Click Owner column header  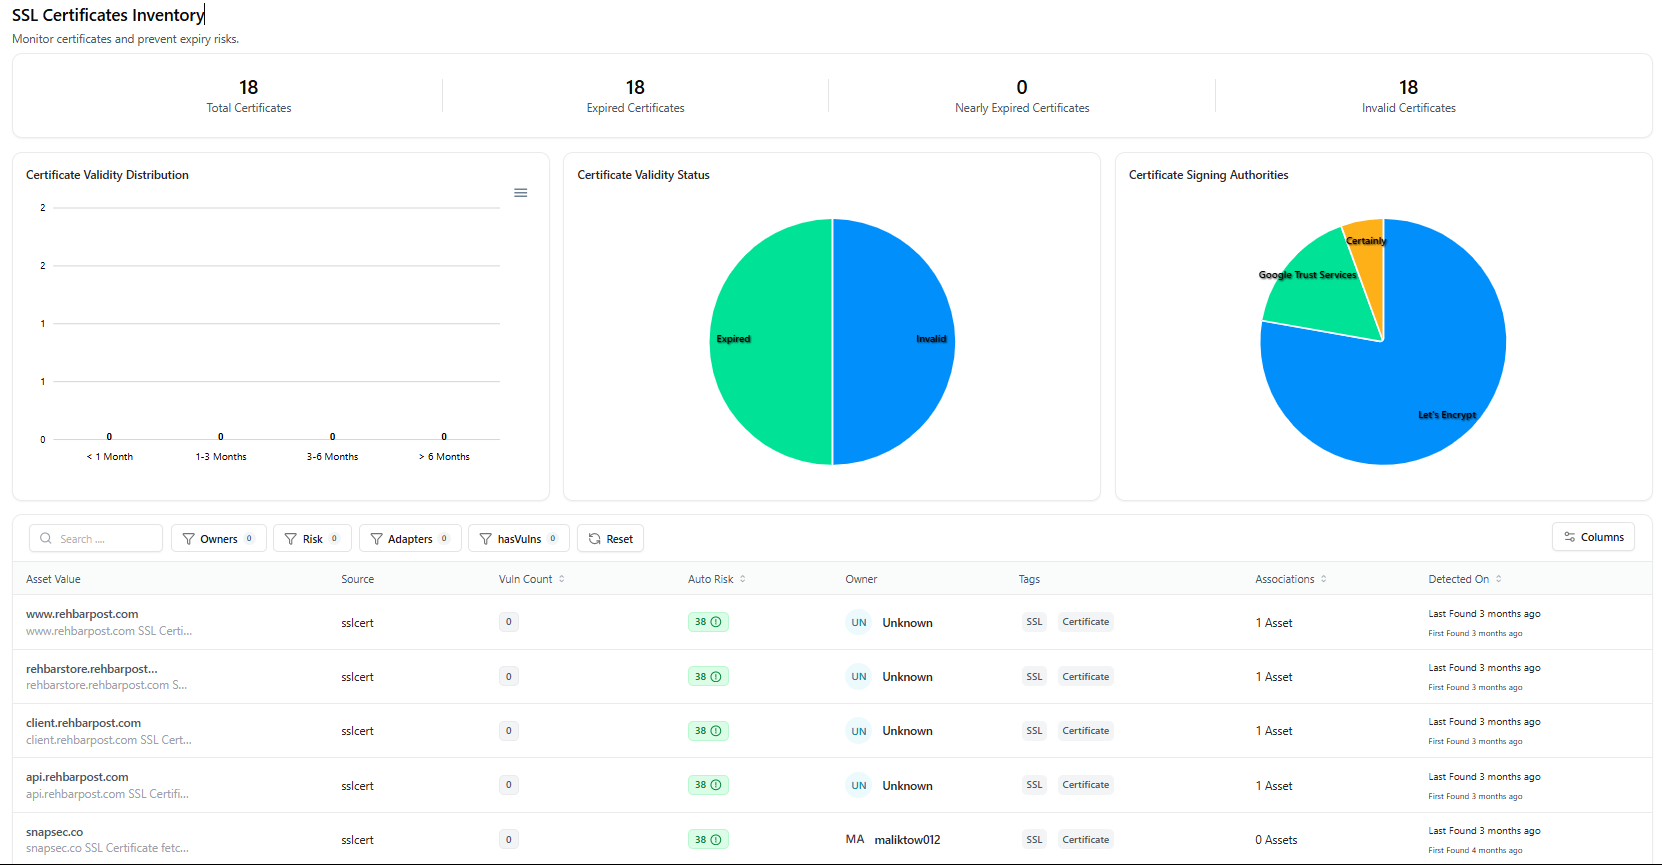[x=861, y=579]
